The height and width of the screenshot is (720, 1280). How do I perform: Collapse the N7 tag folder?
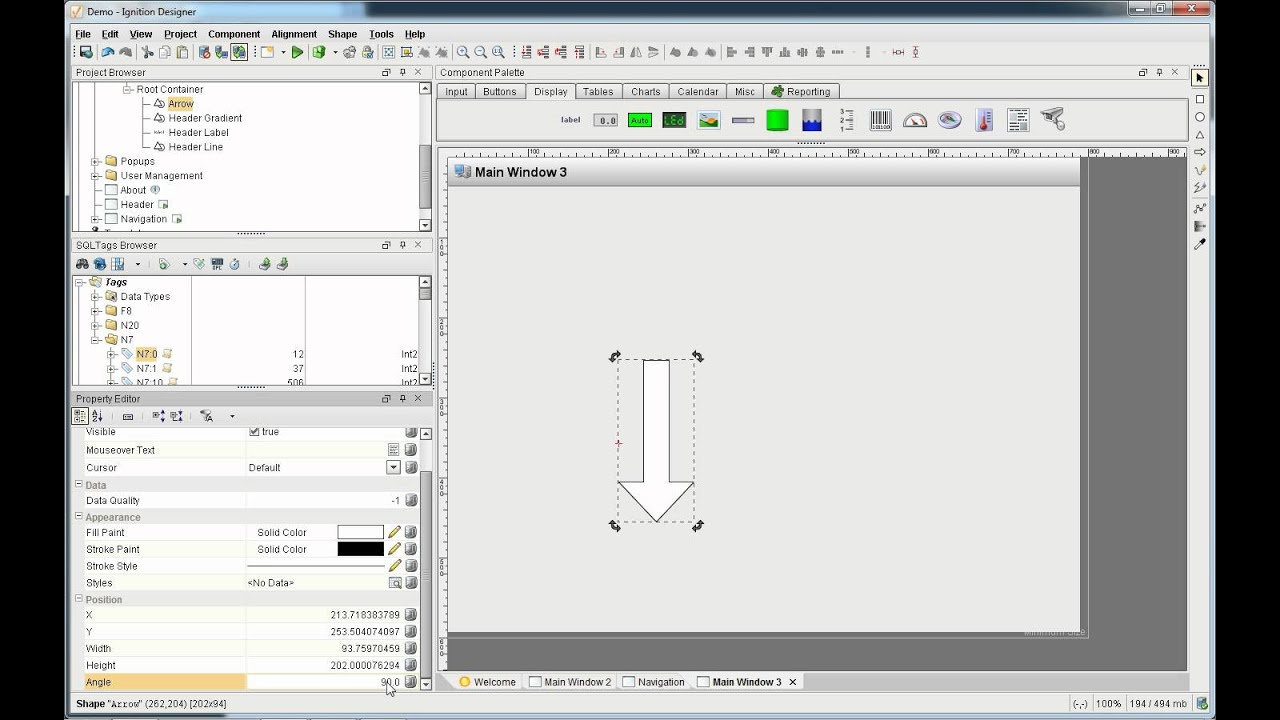[96, 340]
